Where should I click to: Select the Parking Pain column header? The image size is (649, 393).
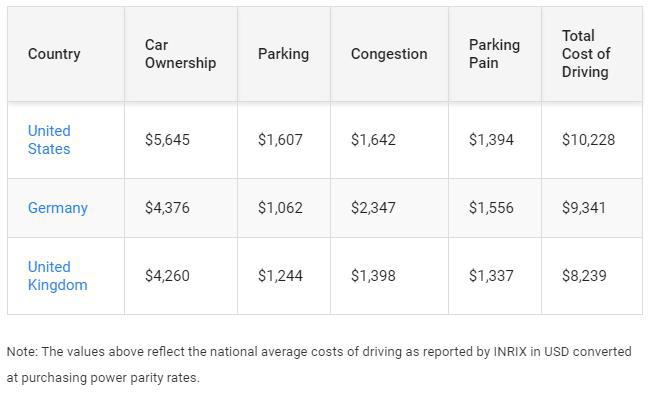494,54
